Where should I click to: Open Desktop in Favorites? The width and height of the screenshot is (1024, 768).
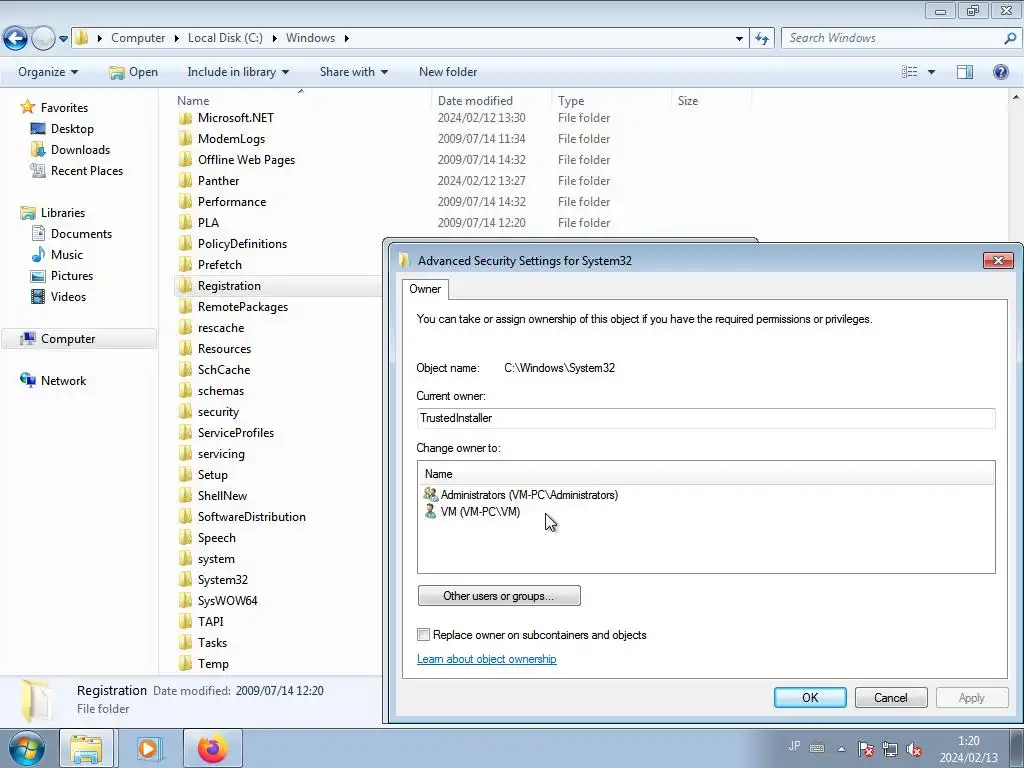click(72, 129)
